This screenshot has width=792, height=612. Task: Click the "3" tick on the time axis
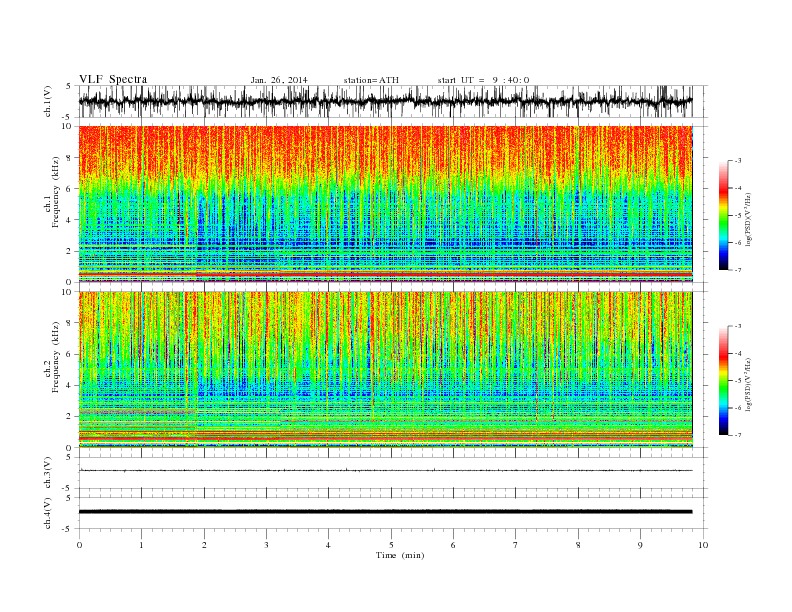click(266, 545)
